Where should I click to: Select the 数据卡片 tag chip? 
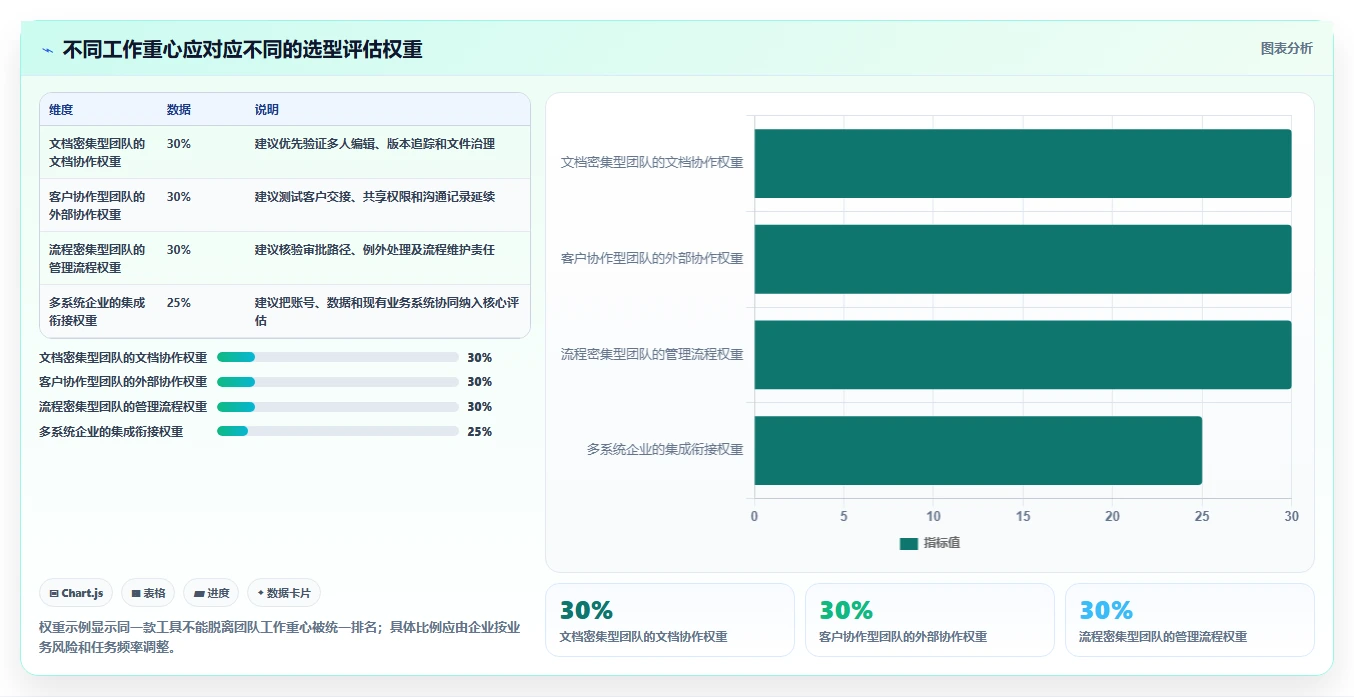click(x=284, y=593)
